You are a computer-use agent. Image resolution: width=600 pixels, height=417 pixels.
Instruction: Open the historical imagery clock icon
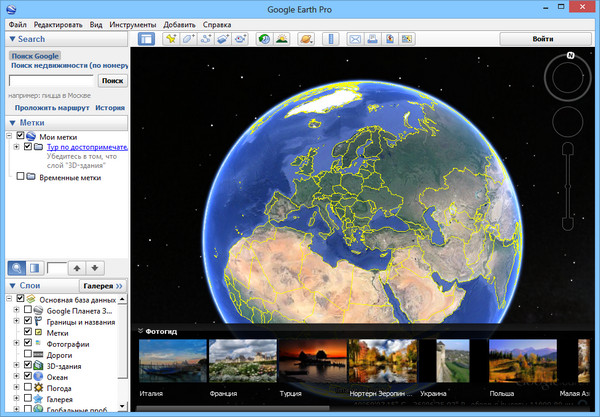[264, 39]
